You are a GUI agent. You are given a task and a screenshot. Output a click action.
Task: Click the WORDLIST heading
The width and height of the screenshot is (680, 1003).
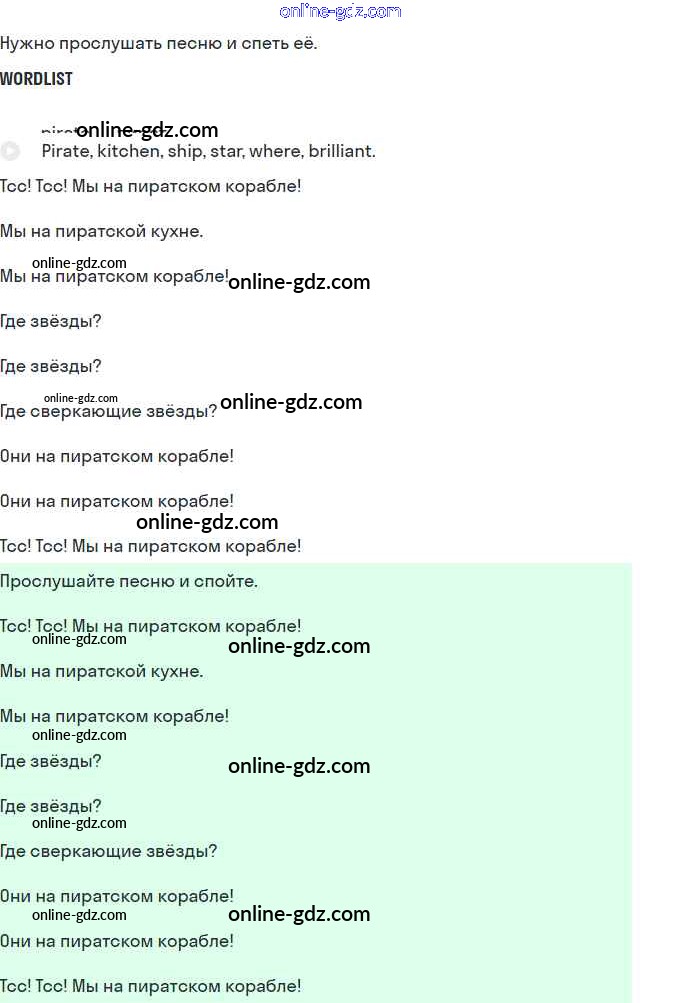point(36,79)
